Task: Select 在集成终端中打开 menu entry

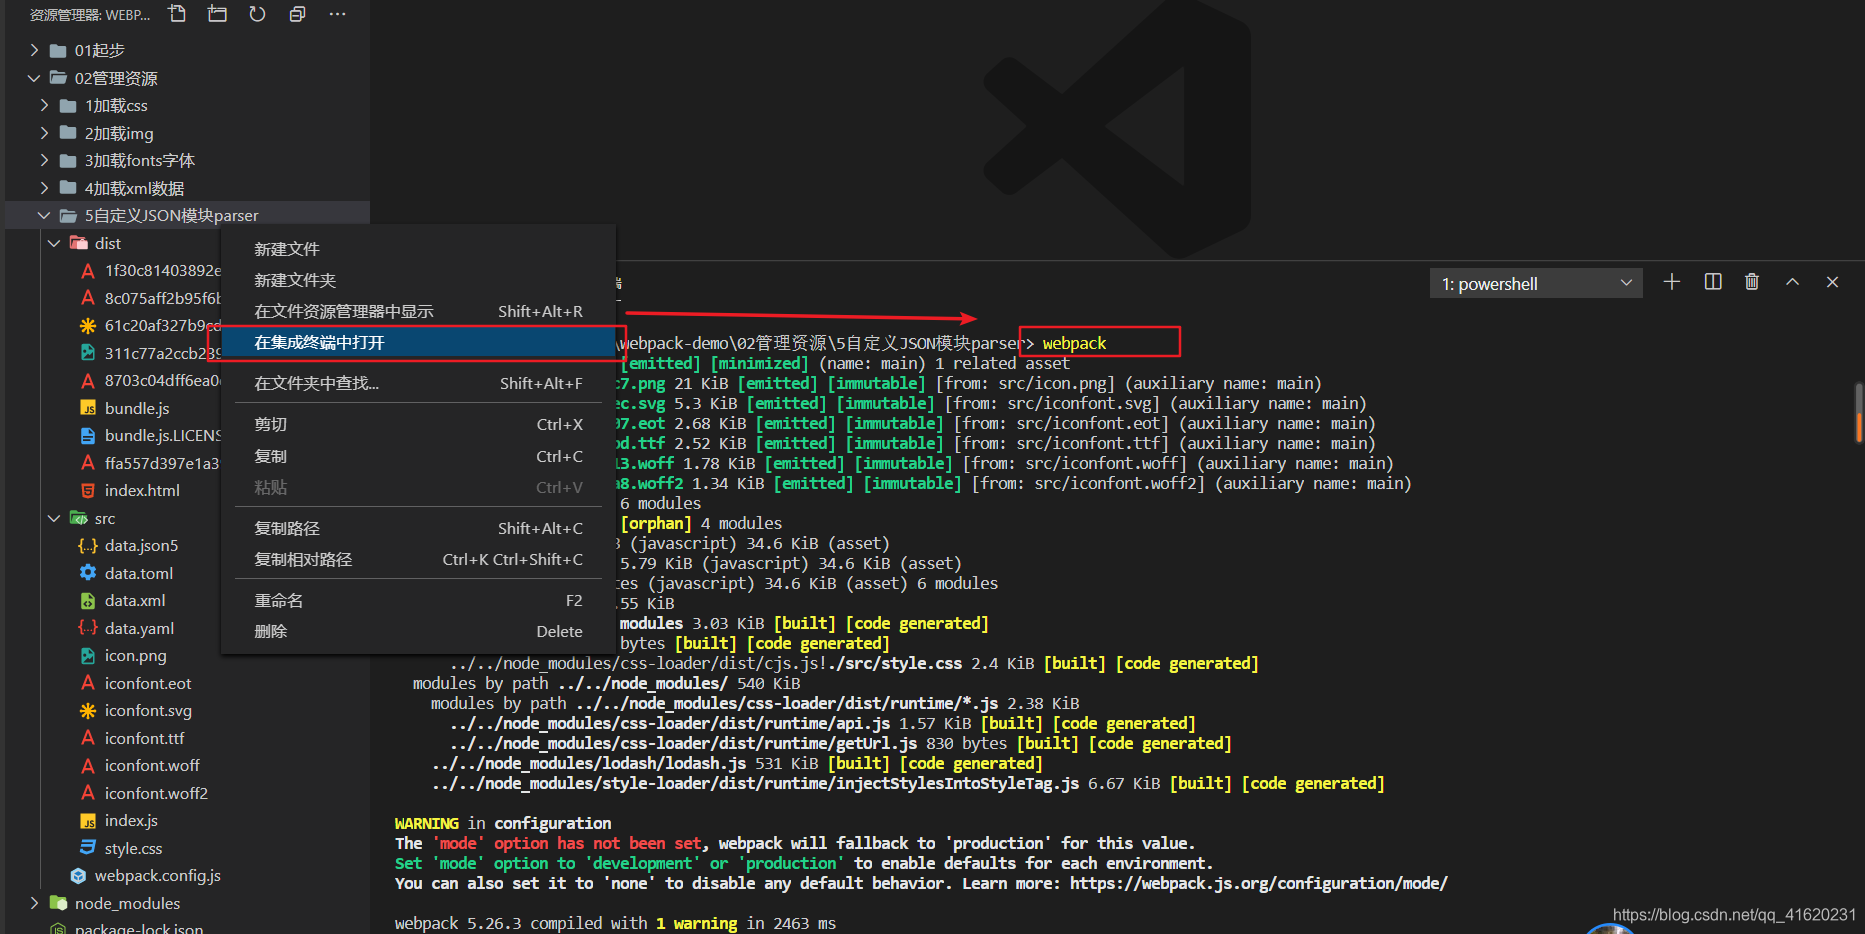Action: (418, 342)
